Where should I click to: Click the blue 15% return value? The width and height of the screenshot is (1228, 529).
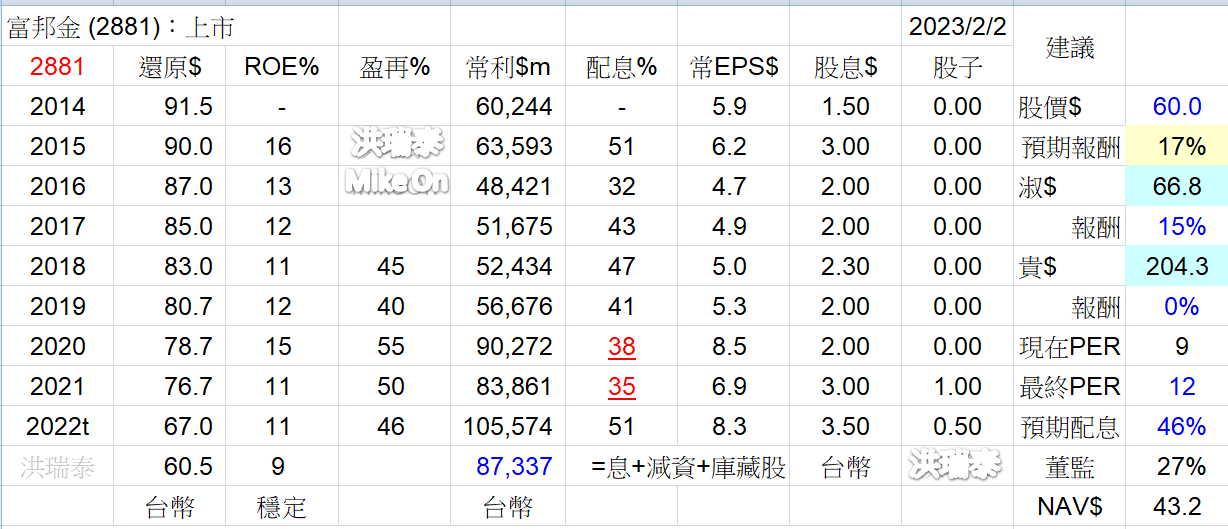coord(1182,227)
